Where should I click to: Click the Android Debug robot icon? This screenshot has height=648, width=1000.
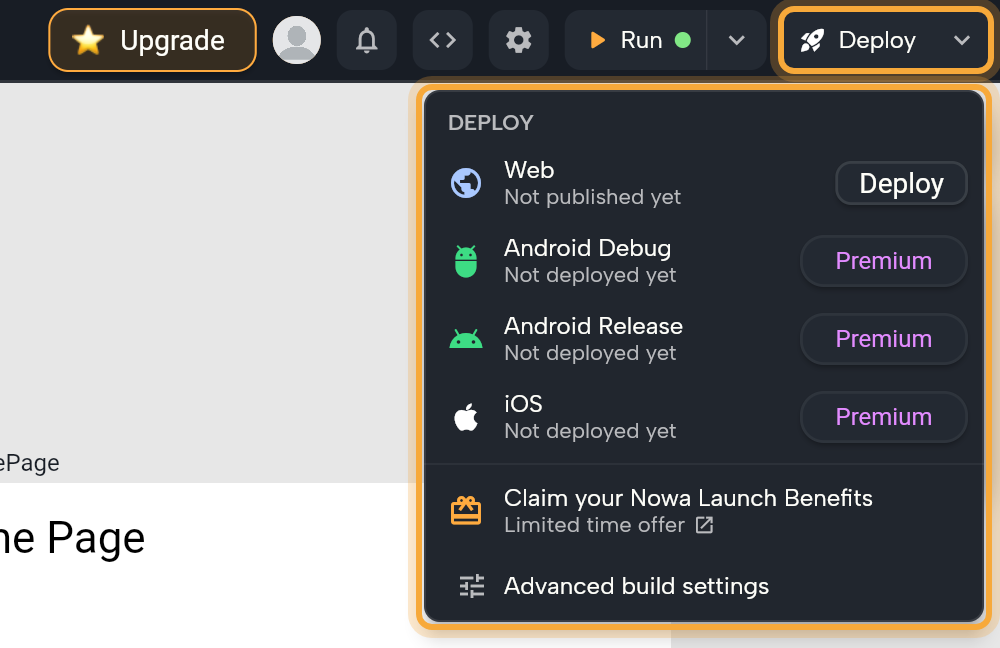[466, 261]
